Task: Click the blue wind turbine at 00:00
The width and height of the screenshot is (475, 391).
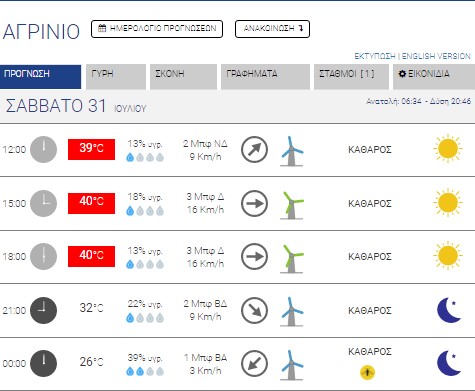Action: click(292, 365)
